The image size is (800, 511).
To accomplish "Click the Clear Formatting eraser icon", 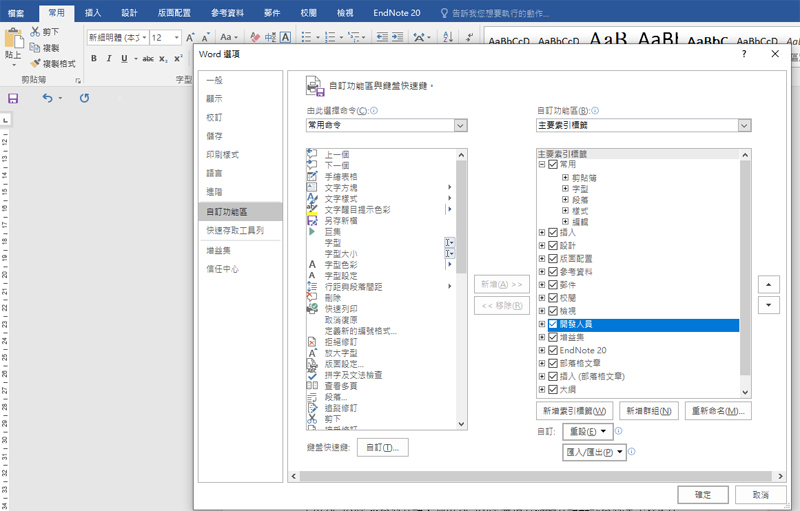I will pos(256,37).
